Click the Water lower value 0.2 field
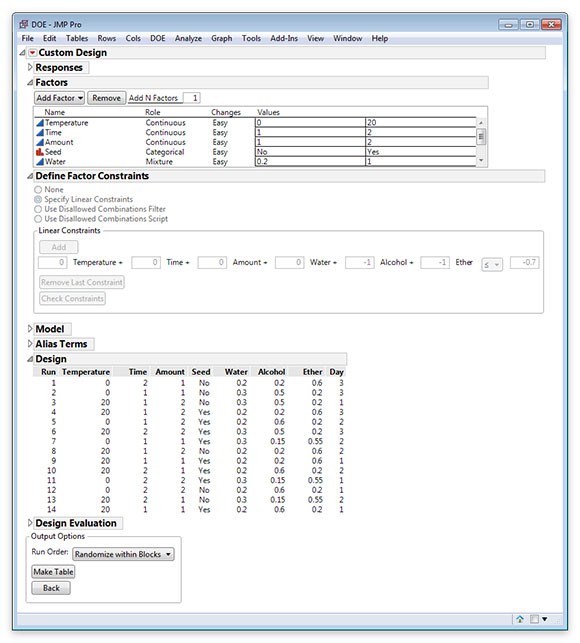This screenshot has width=580, height=643. tap(310, 162)
